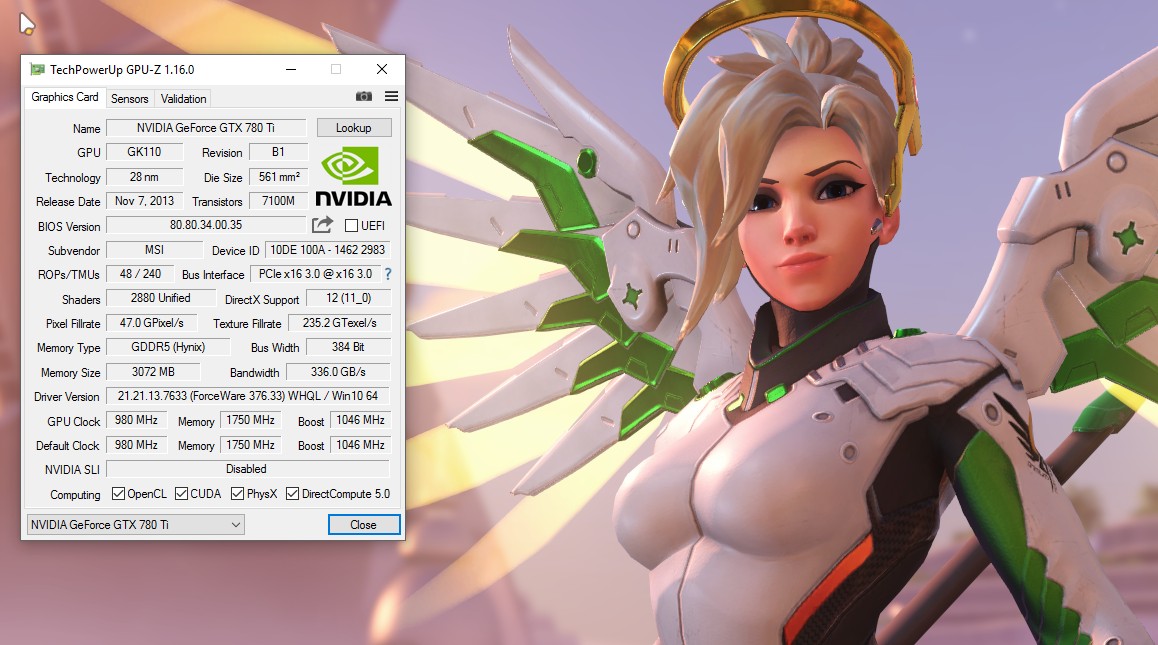Click the Default Clock row Memory 1750 MHz value
This screenshot has width=1158, height=645.
[250, 445]
